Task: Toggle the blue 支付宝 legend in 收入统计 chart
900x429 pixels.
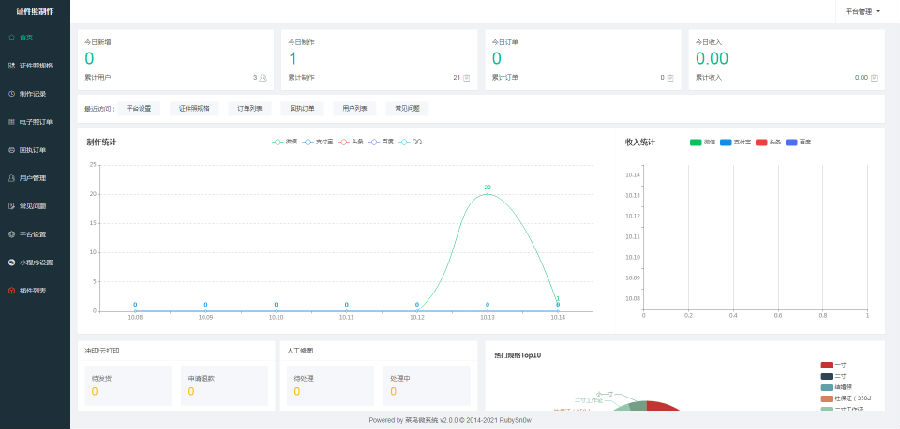Action: pyautogui.click(x=735, y=142)
